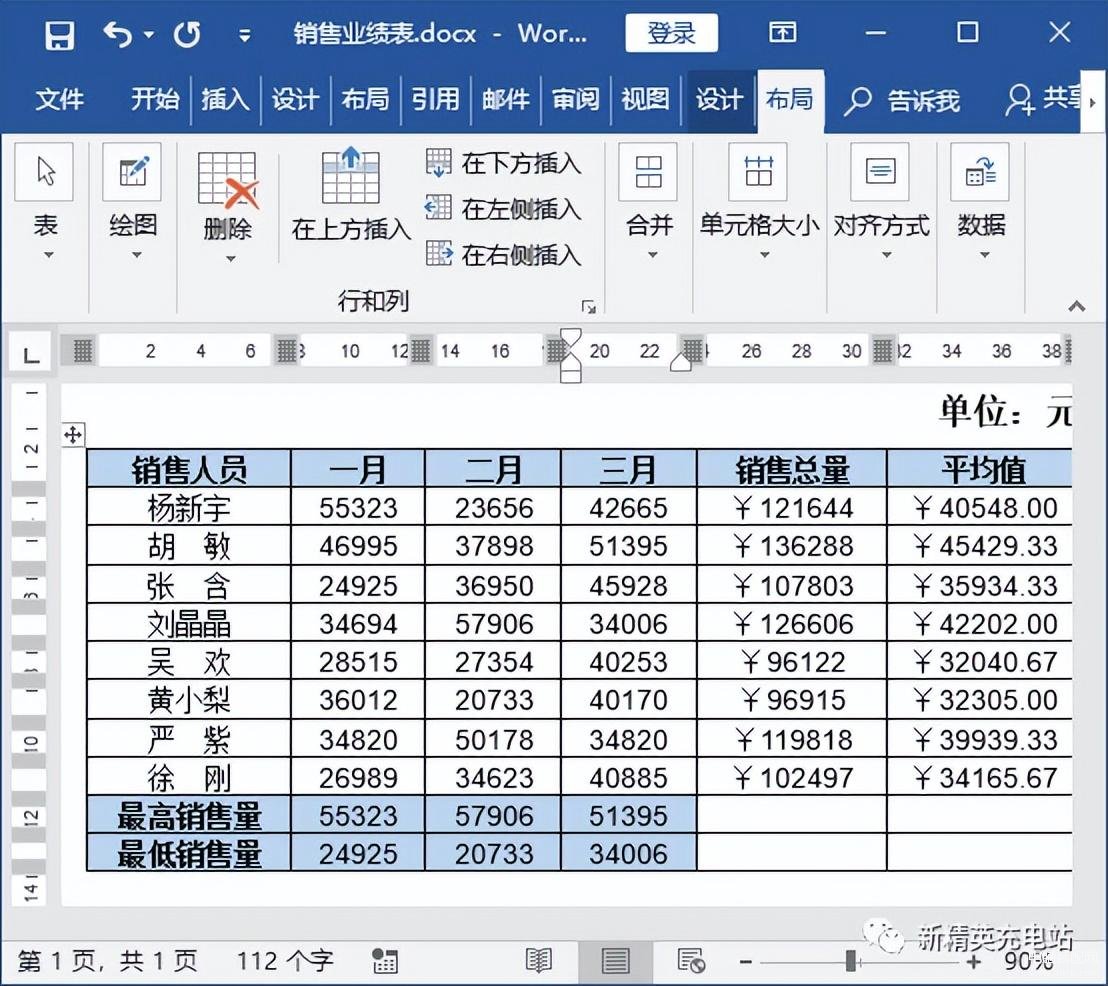The image size is (1108, 986).
Task: Click 在下方插入 insert below button
Action: tap(504, 163)
